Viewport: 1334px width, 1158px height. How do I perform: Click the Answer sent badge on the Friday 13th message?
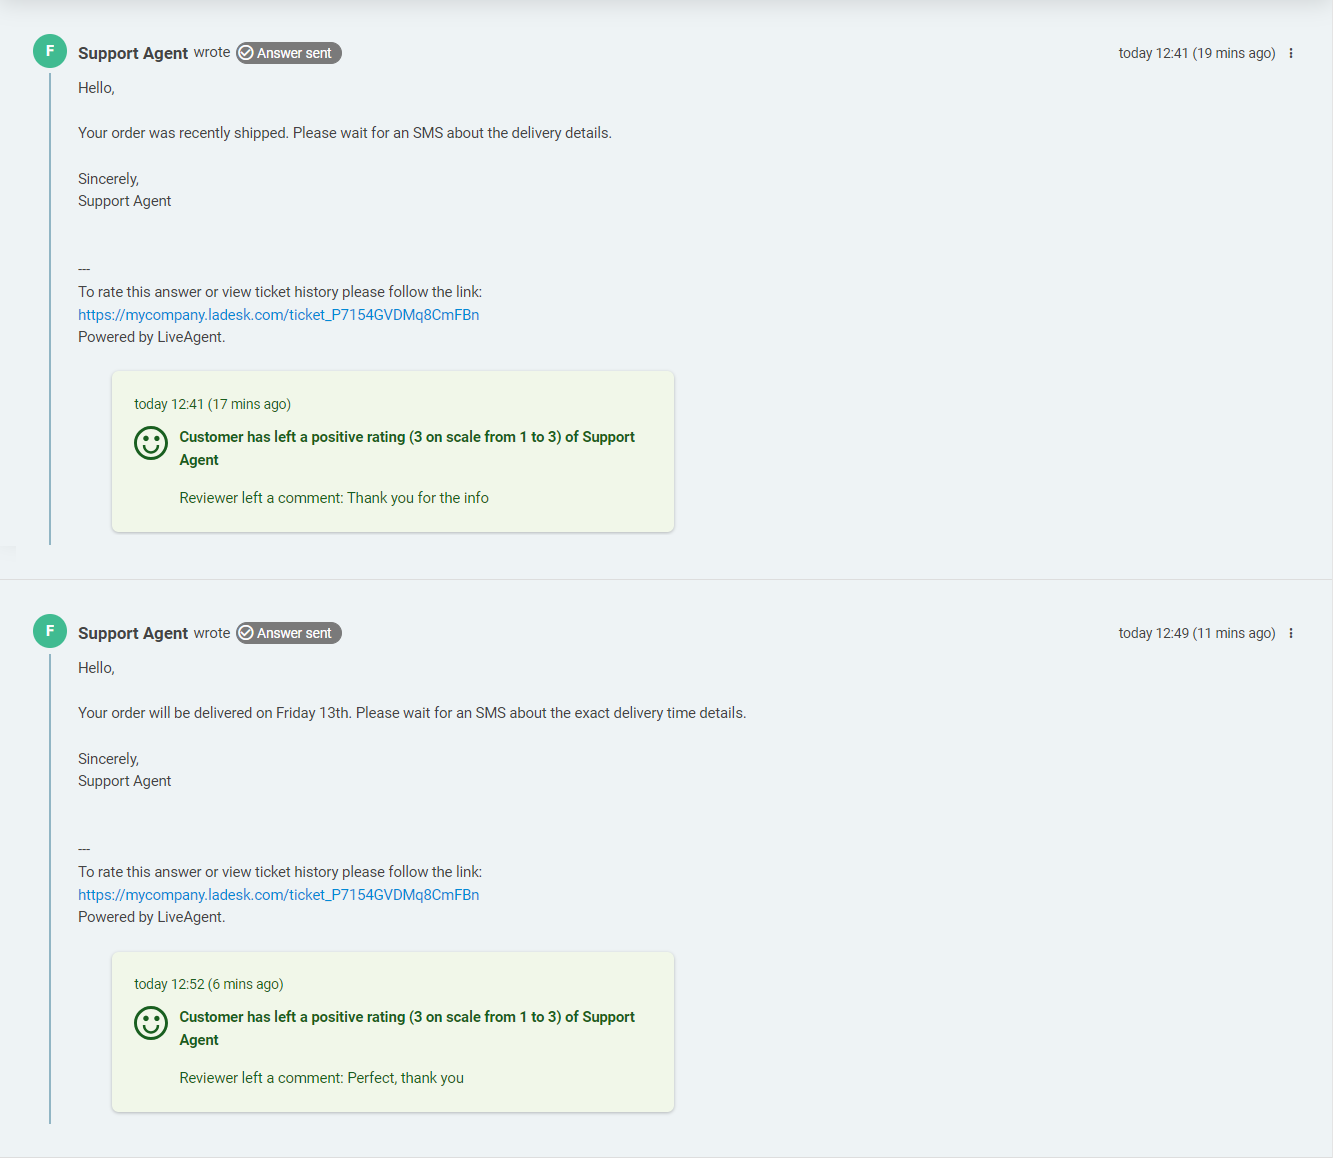(x=289, y=633)
